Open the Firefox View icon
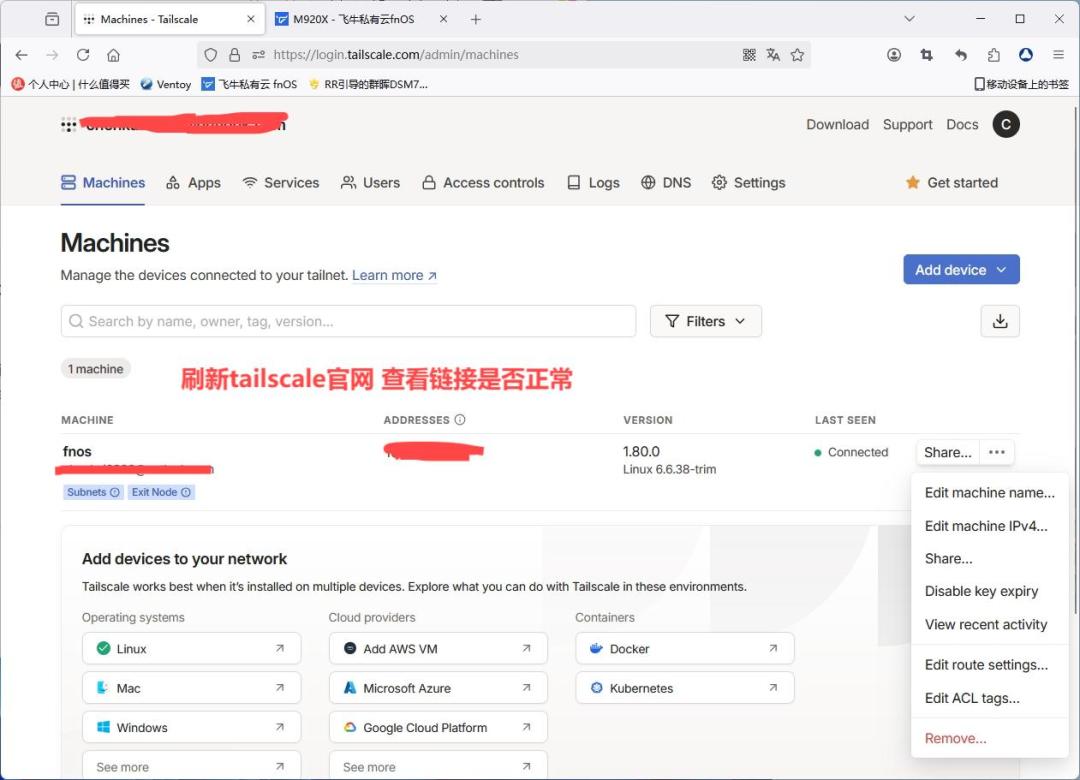This screenshot has width=1080, height=780. (52, 19)
